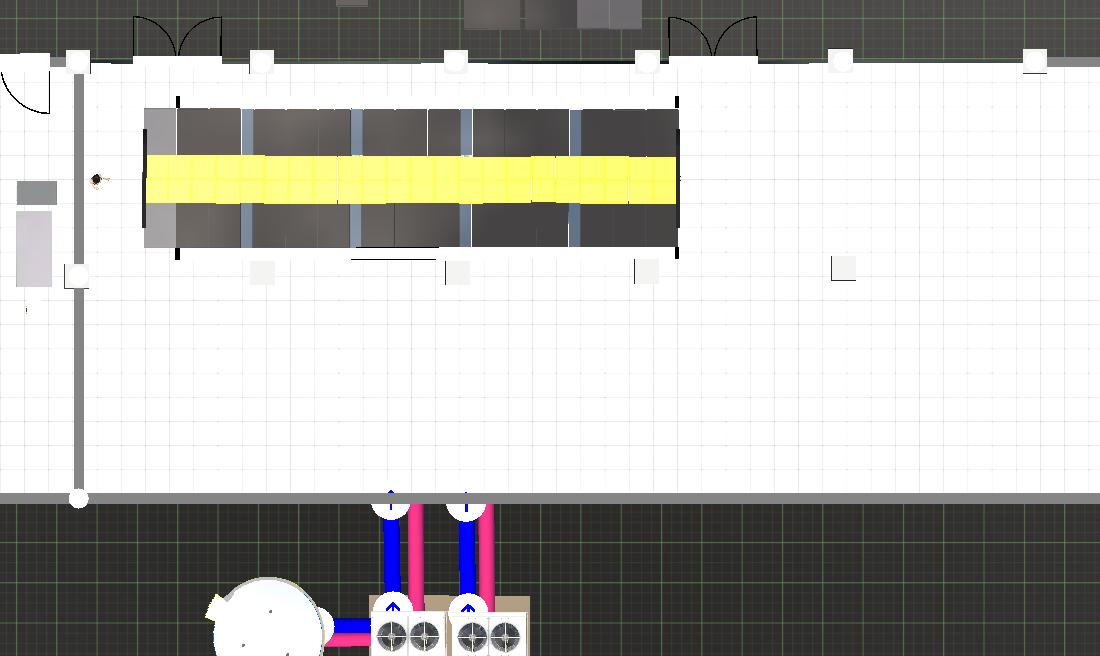
Task: Click the small dark gray box left of wall
Action: coord(37,193)
